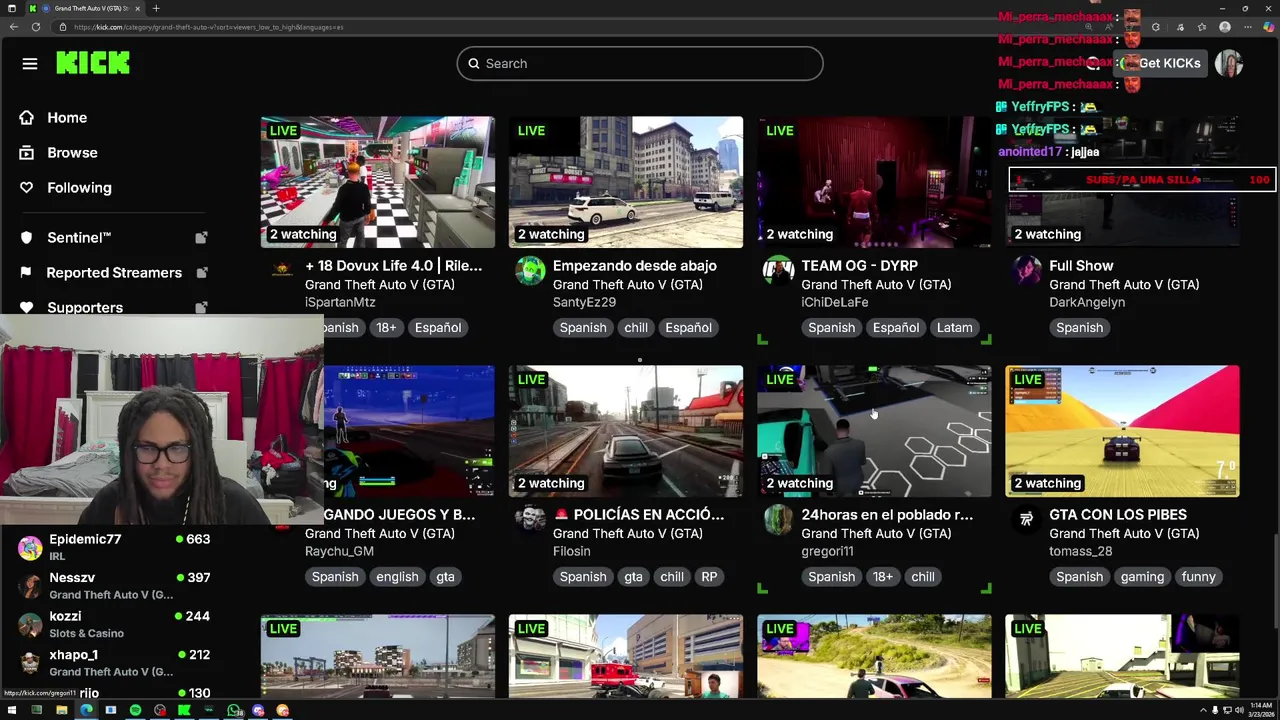Viewport: 1280px width, 720px height.
Task: Reload the page with refresh icon
Action: (36, 27)
